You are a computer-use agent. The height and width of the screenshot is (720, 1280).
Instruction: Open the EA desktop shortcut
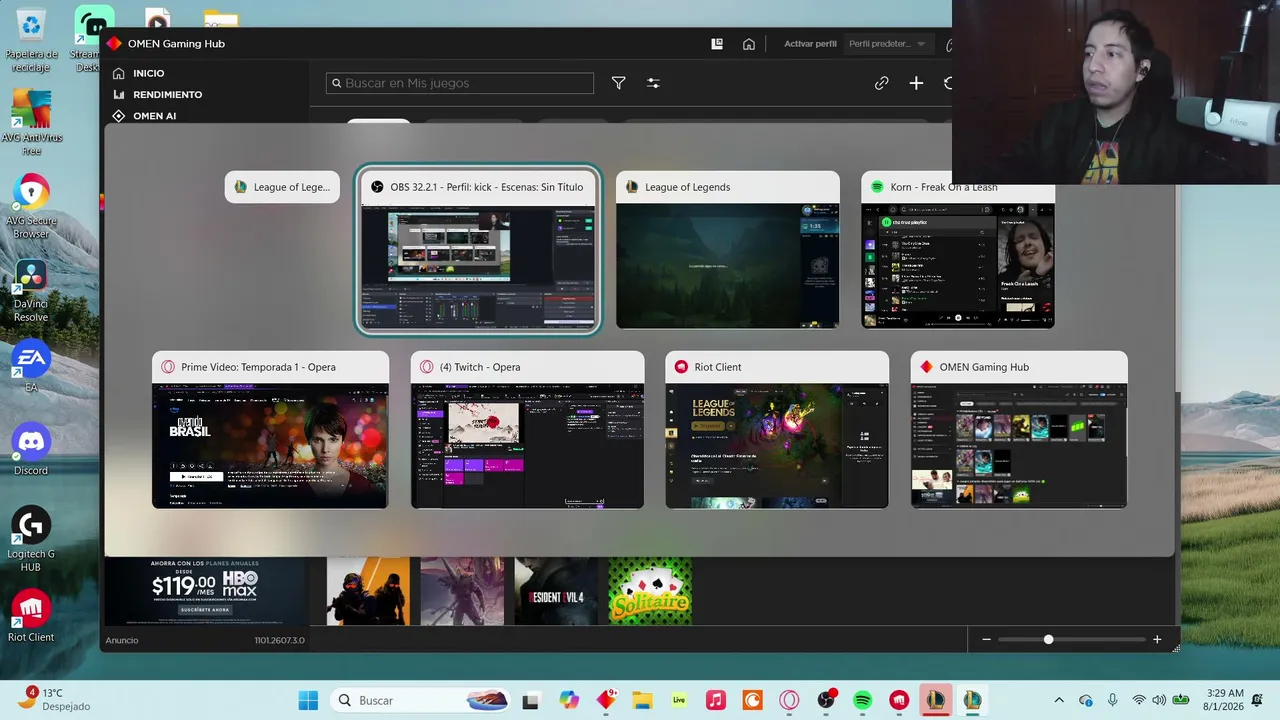31,367
